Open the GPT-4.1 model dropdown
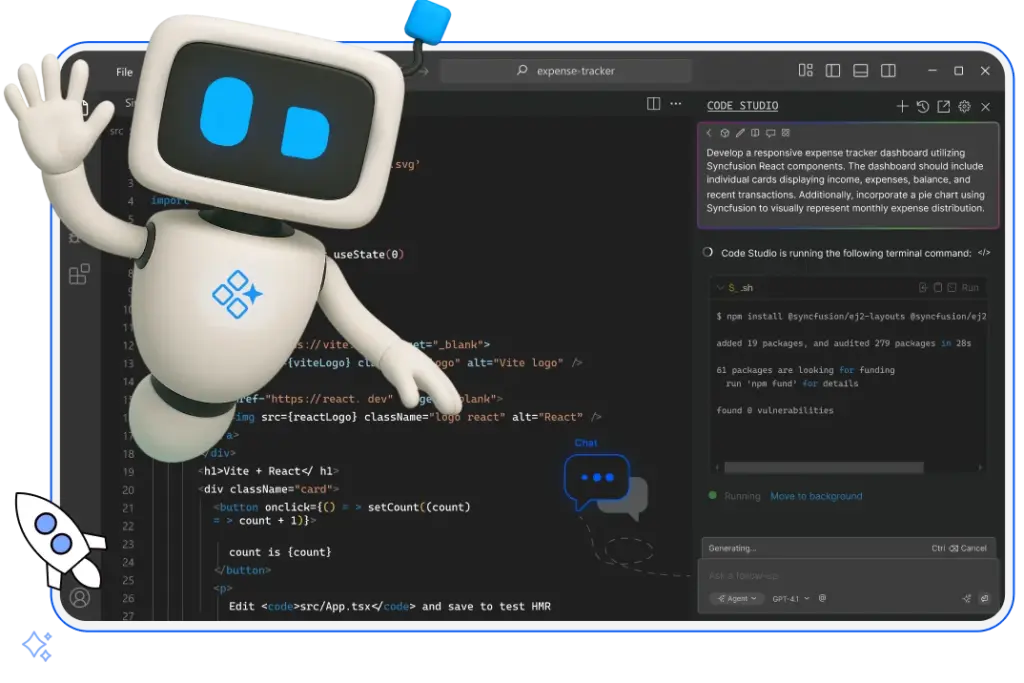Viewport: 1024px width, 683px height. pyautogui.click(x=790, y=598)
